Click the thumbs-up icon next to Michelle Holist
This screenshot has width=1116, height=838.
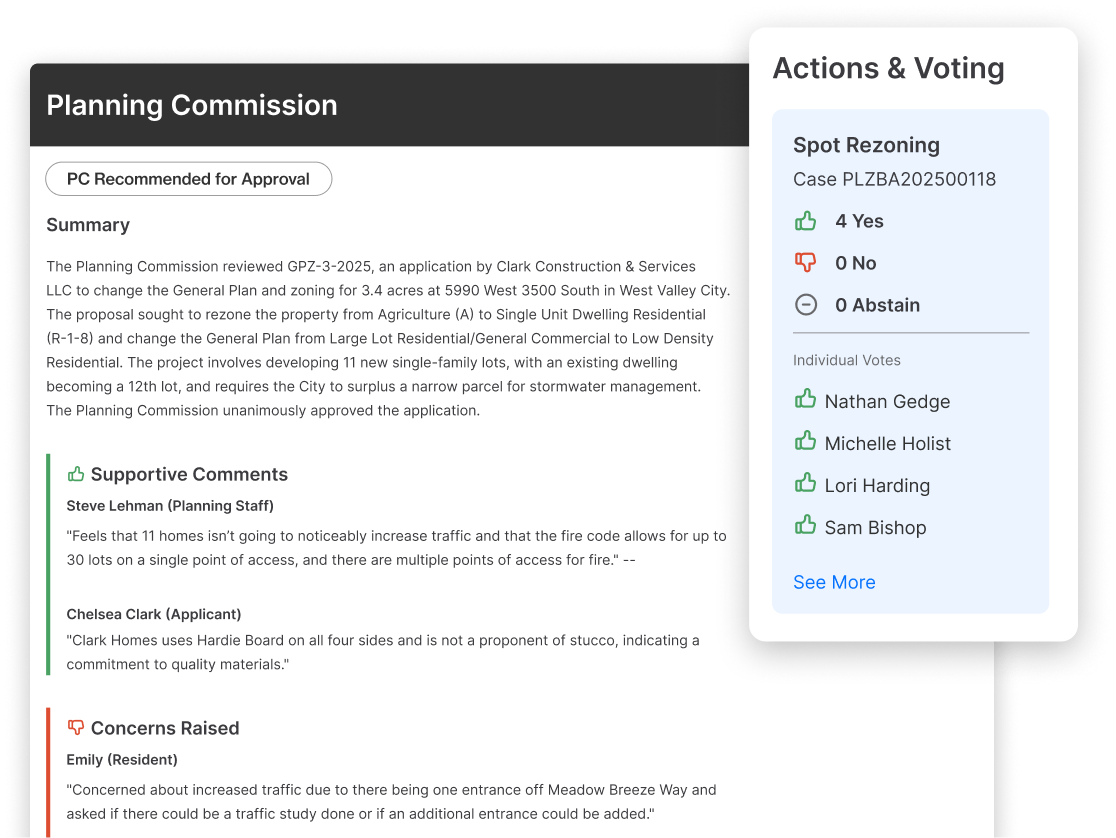[805, 441]
